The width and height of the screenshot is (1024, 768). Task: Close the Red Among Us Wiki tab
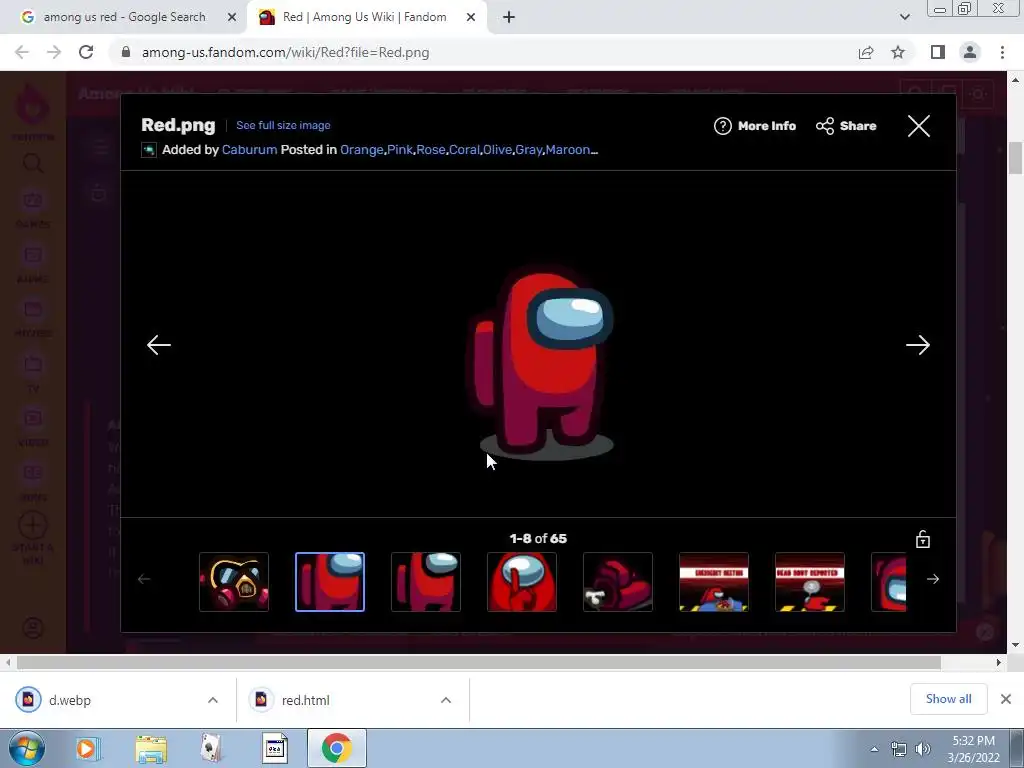(471, 18)
